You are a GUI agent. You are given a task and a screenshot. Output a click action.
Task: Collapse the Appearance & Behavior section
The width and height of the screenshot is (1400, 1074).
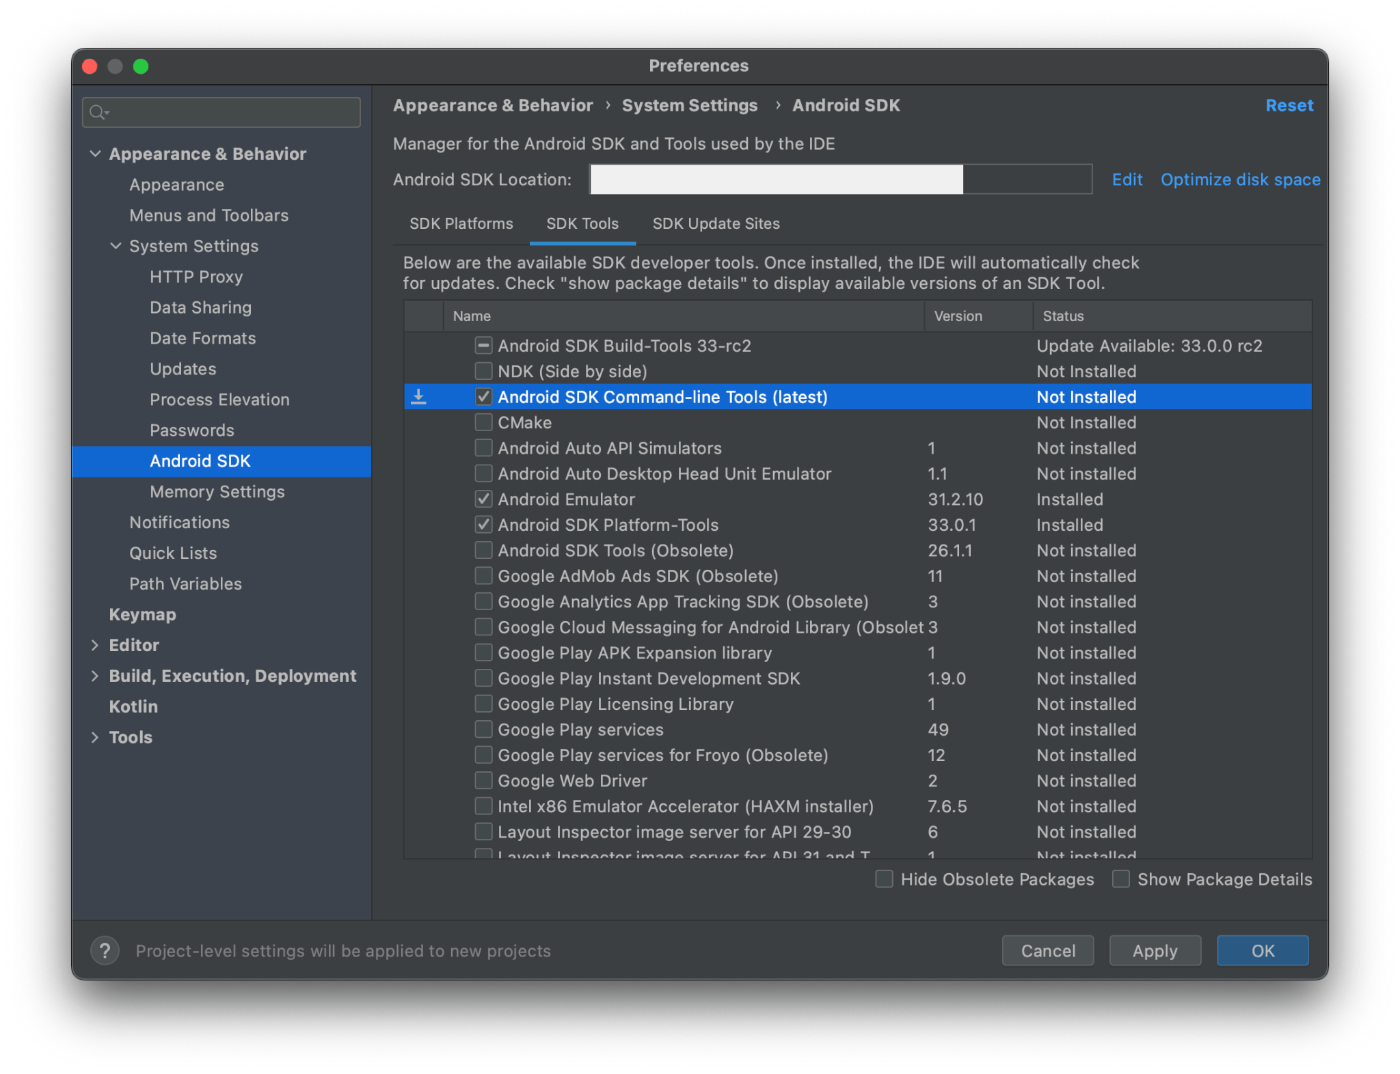point(95,154)
